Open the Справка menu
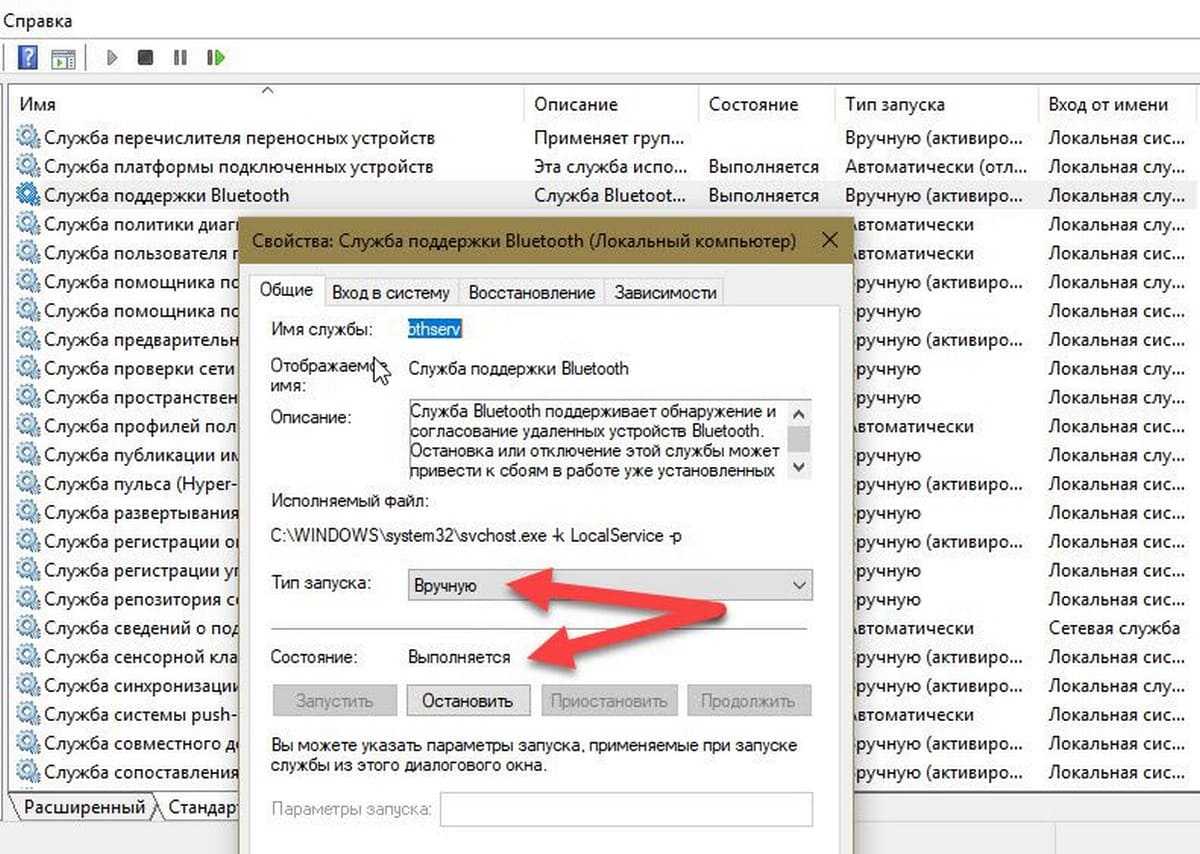Screen dimensions: 1200x854 [38, 20]
